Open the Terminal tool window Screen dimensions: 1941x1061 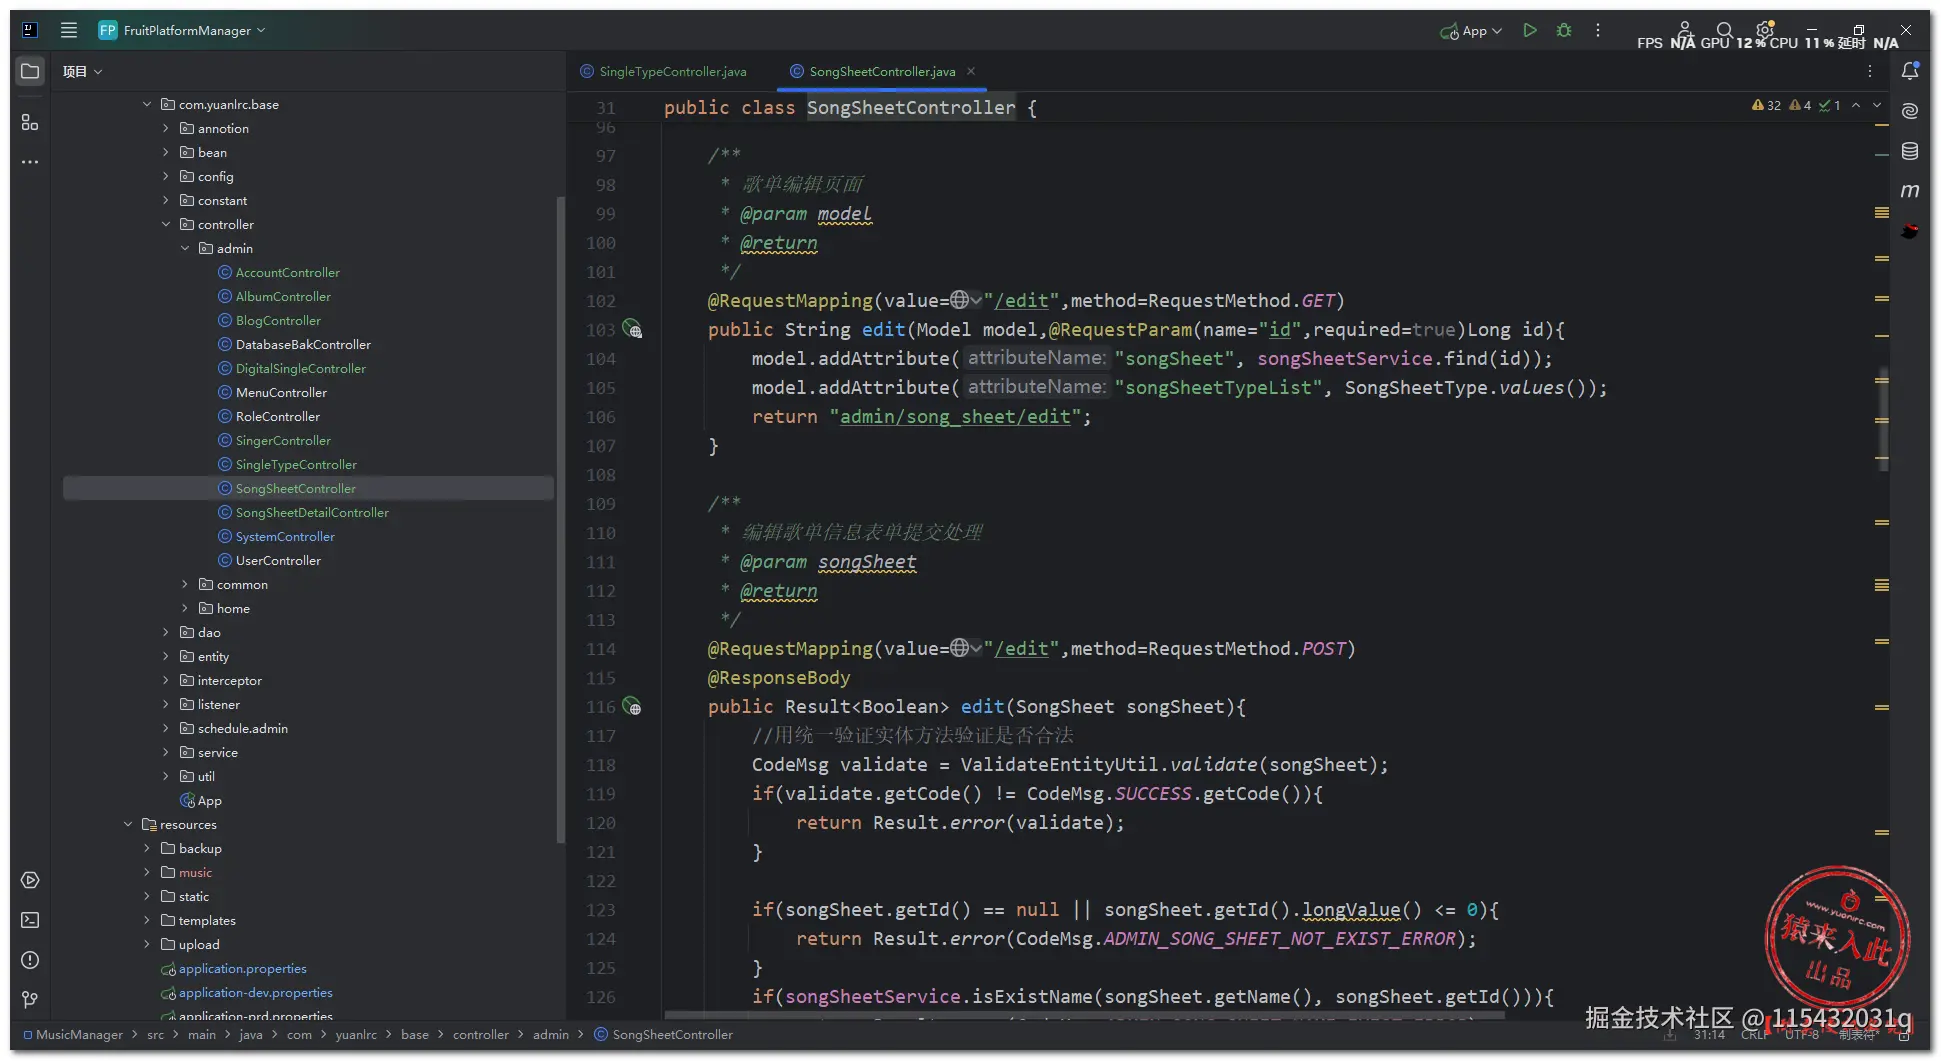[x=30, y=920]
